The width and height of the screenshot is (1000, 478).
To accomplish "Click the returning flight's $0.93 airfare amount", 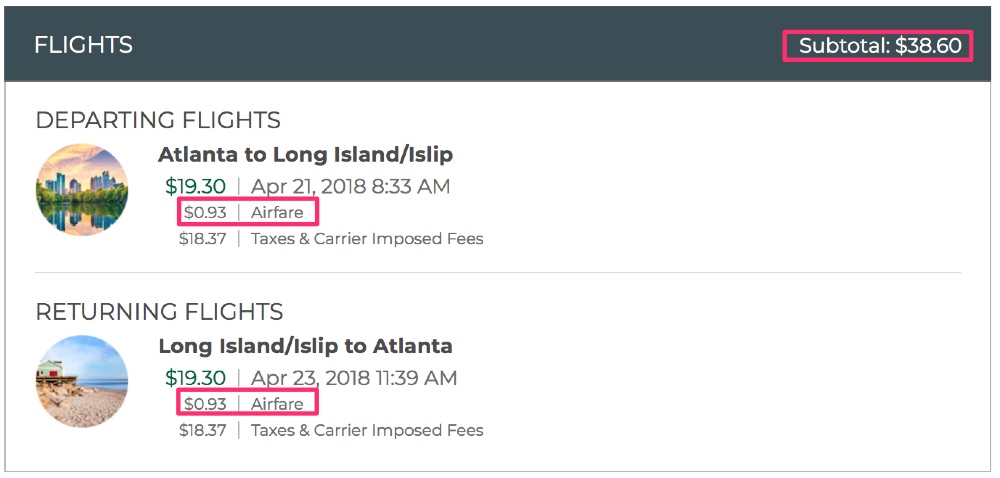I will (204, 404).
